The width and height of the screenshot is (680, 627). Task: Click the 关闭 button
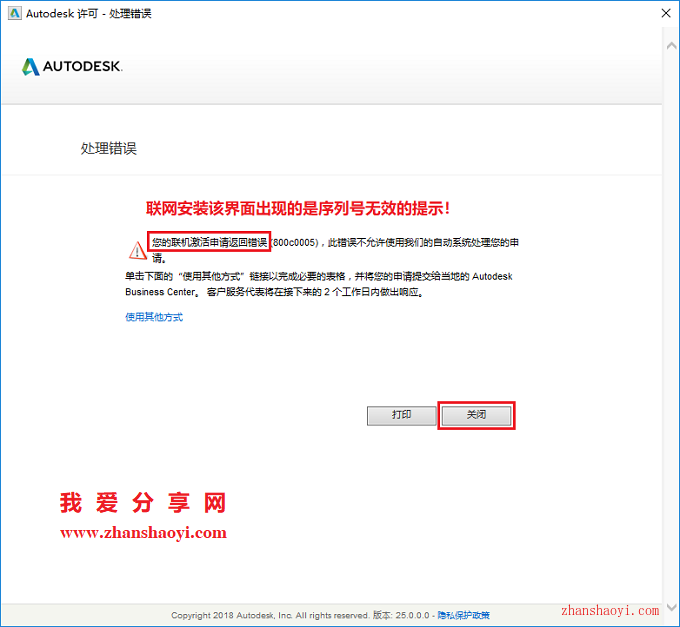[476, 415]
